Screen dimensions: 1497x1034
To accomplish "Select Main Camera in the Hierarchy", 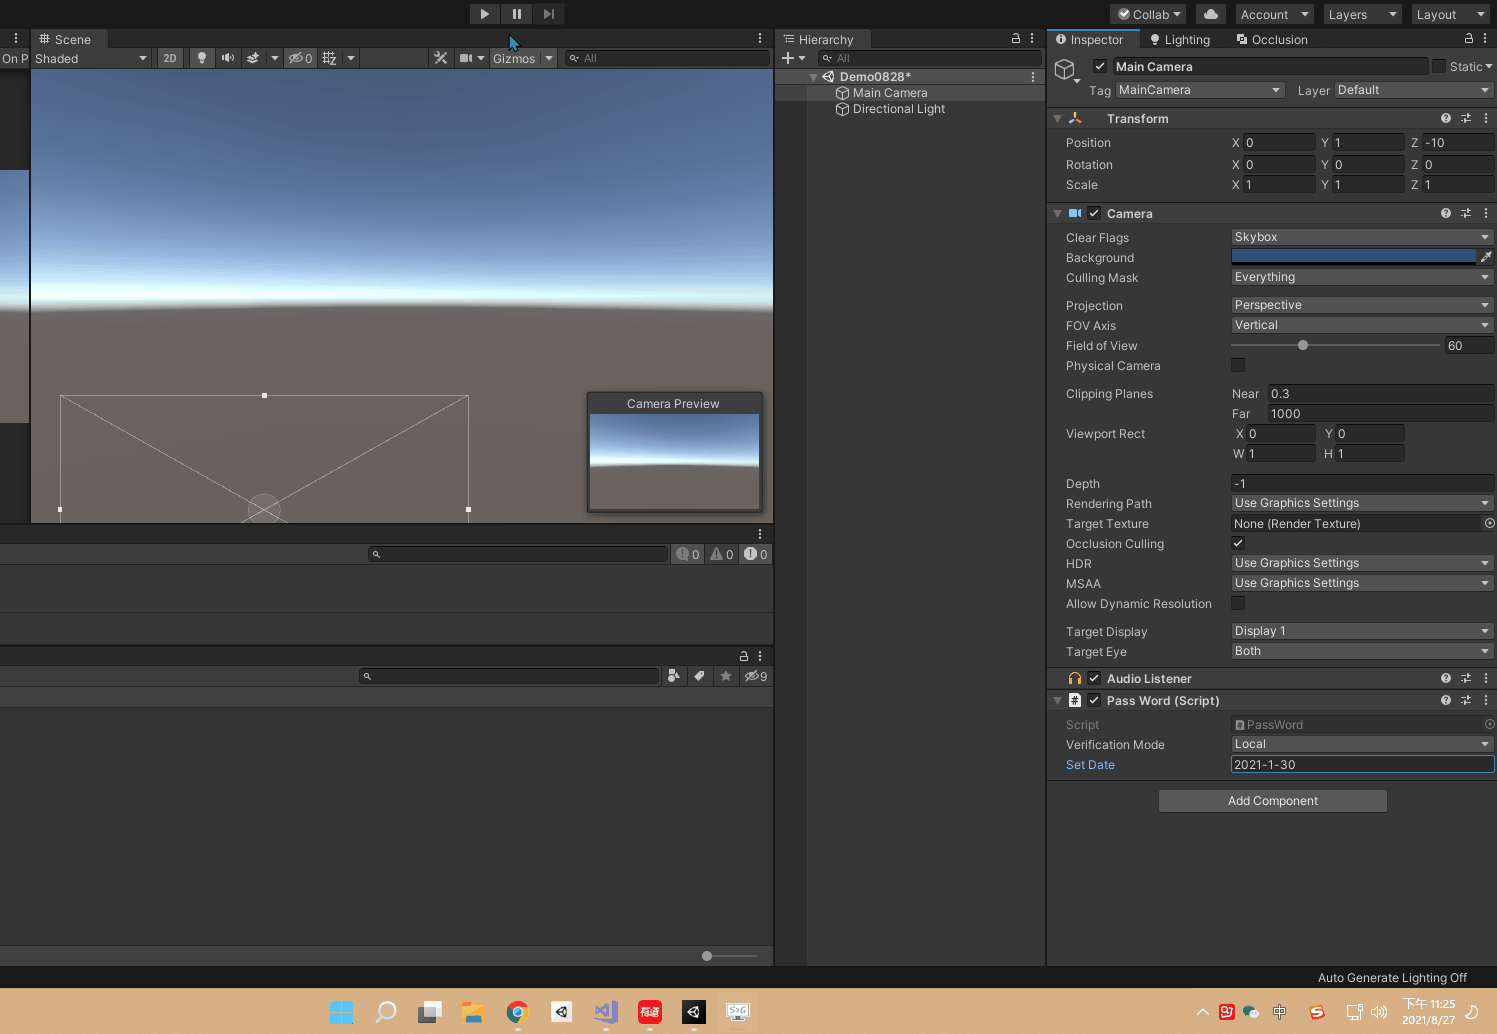I will coord(890,93).
